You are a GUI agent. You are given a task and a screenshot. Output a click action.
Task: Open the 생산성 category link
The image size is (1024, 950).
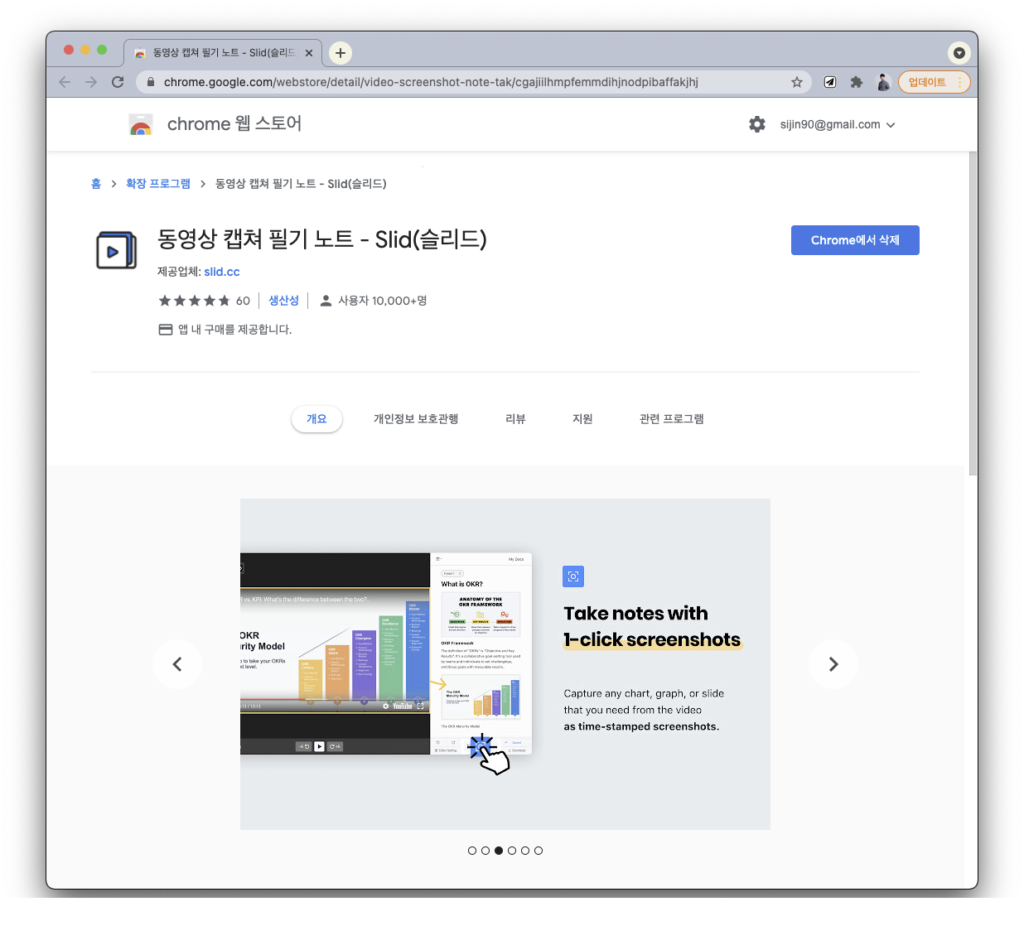pos(283,300)
